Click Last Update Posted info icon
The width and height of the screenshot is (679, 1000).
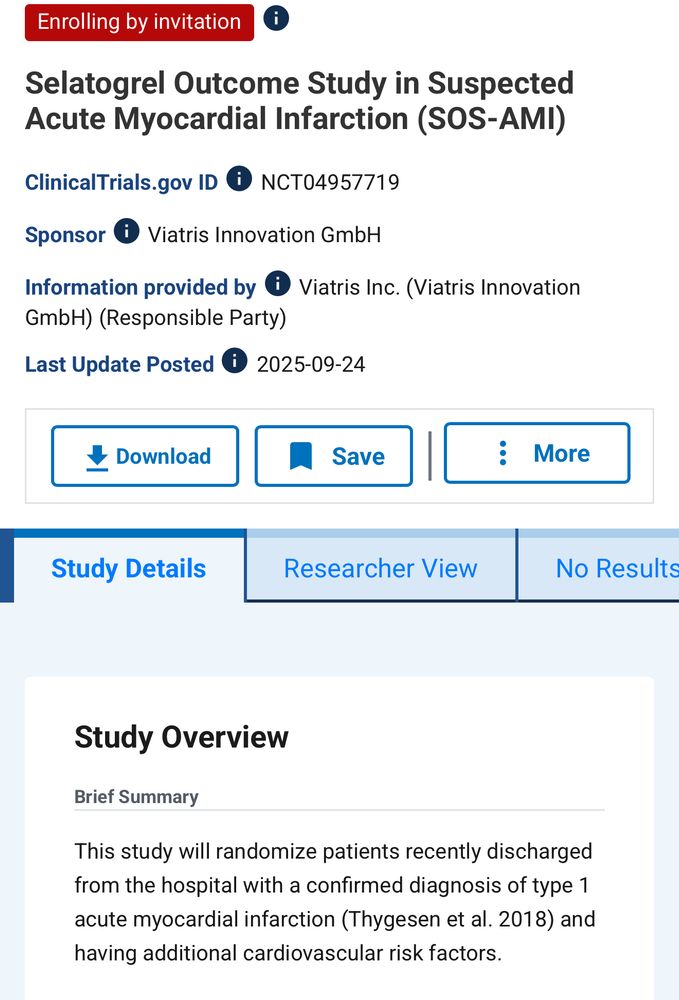pos(235,361)
